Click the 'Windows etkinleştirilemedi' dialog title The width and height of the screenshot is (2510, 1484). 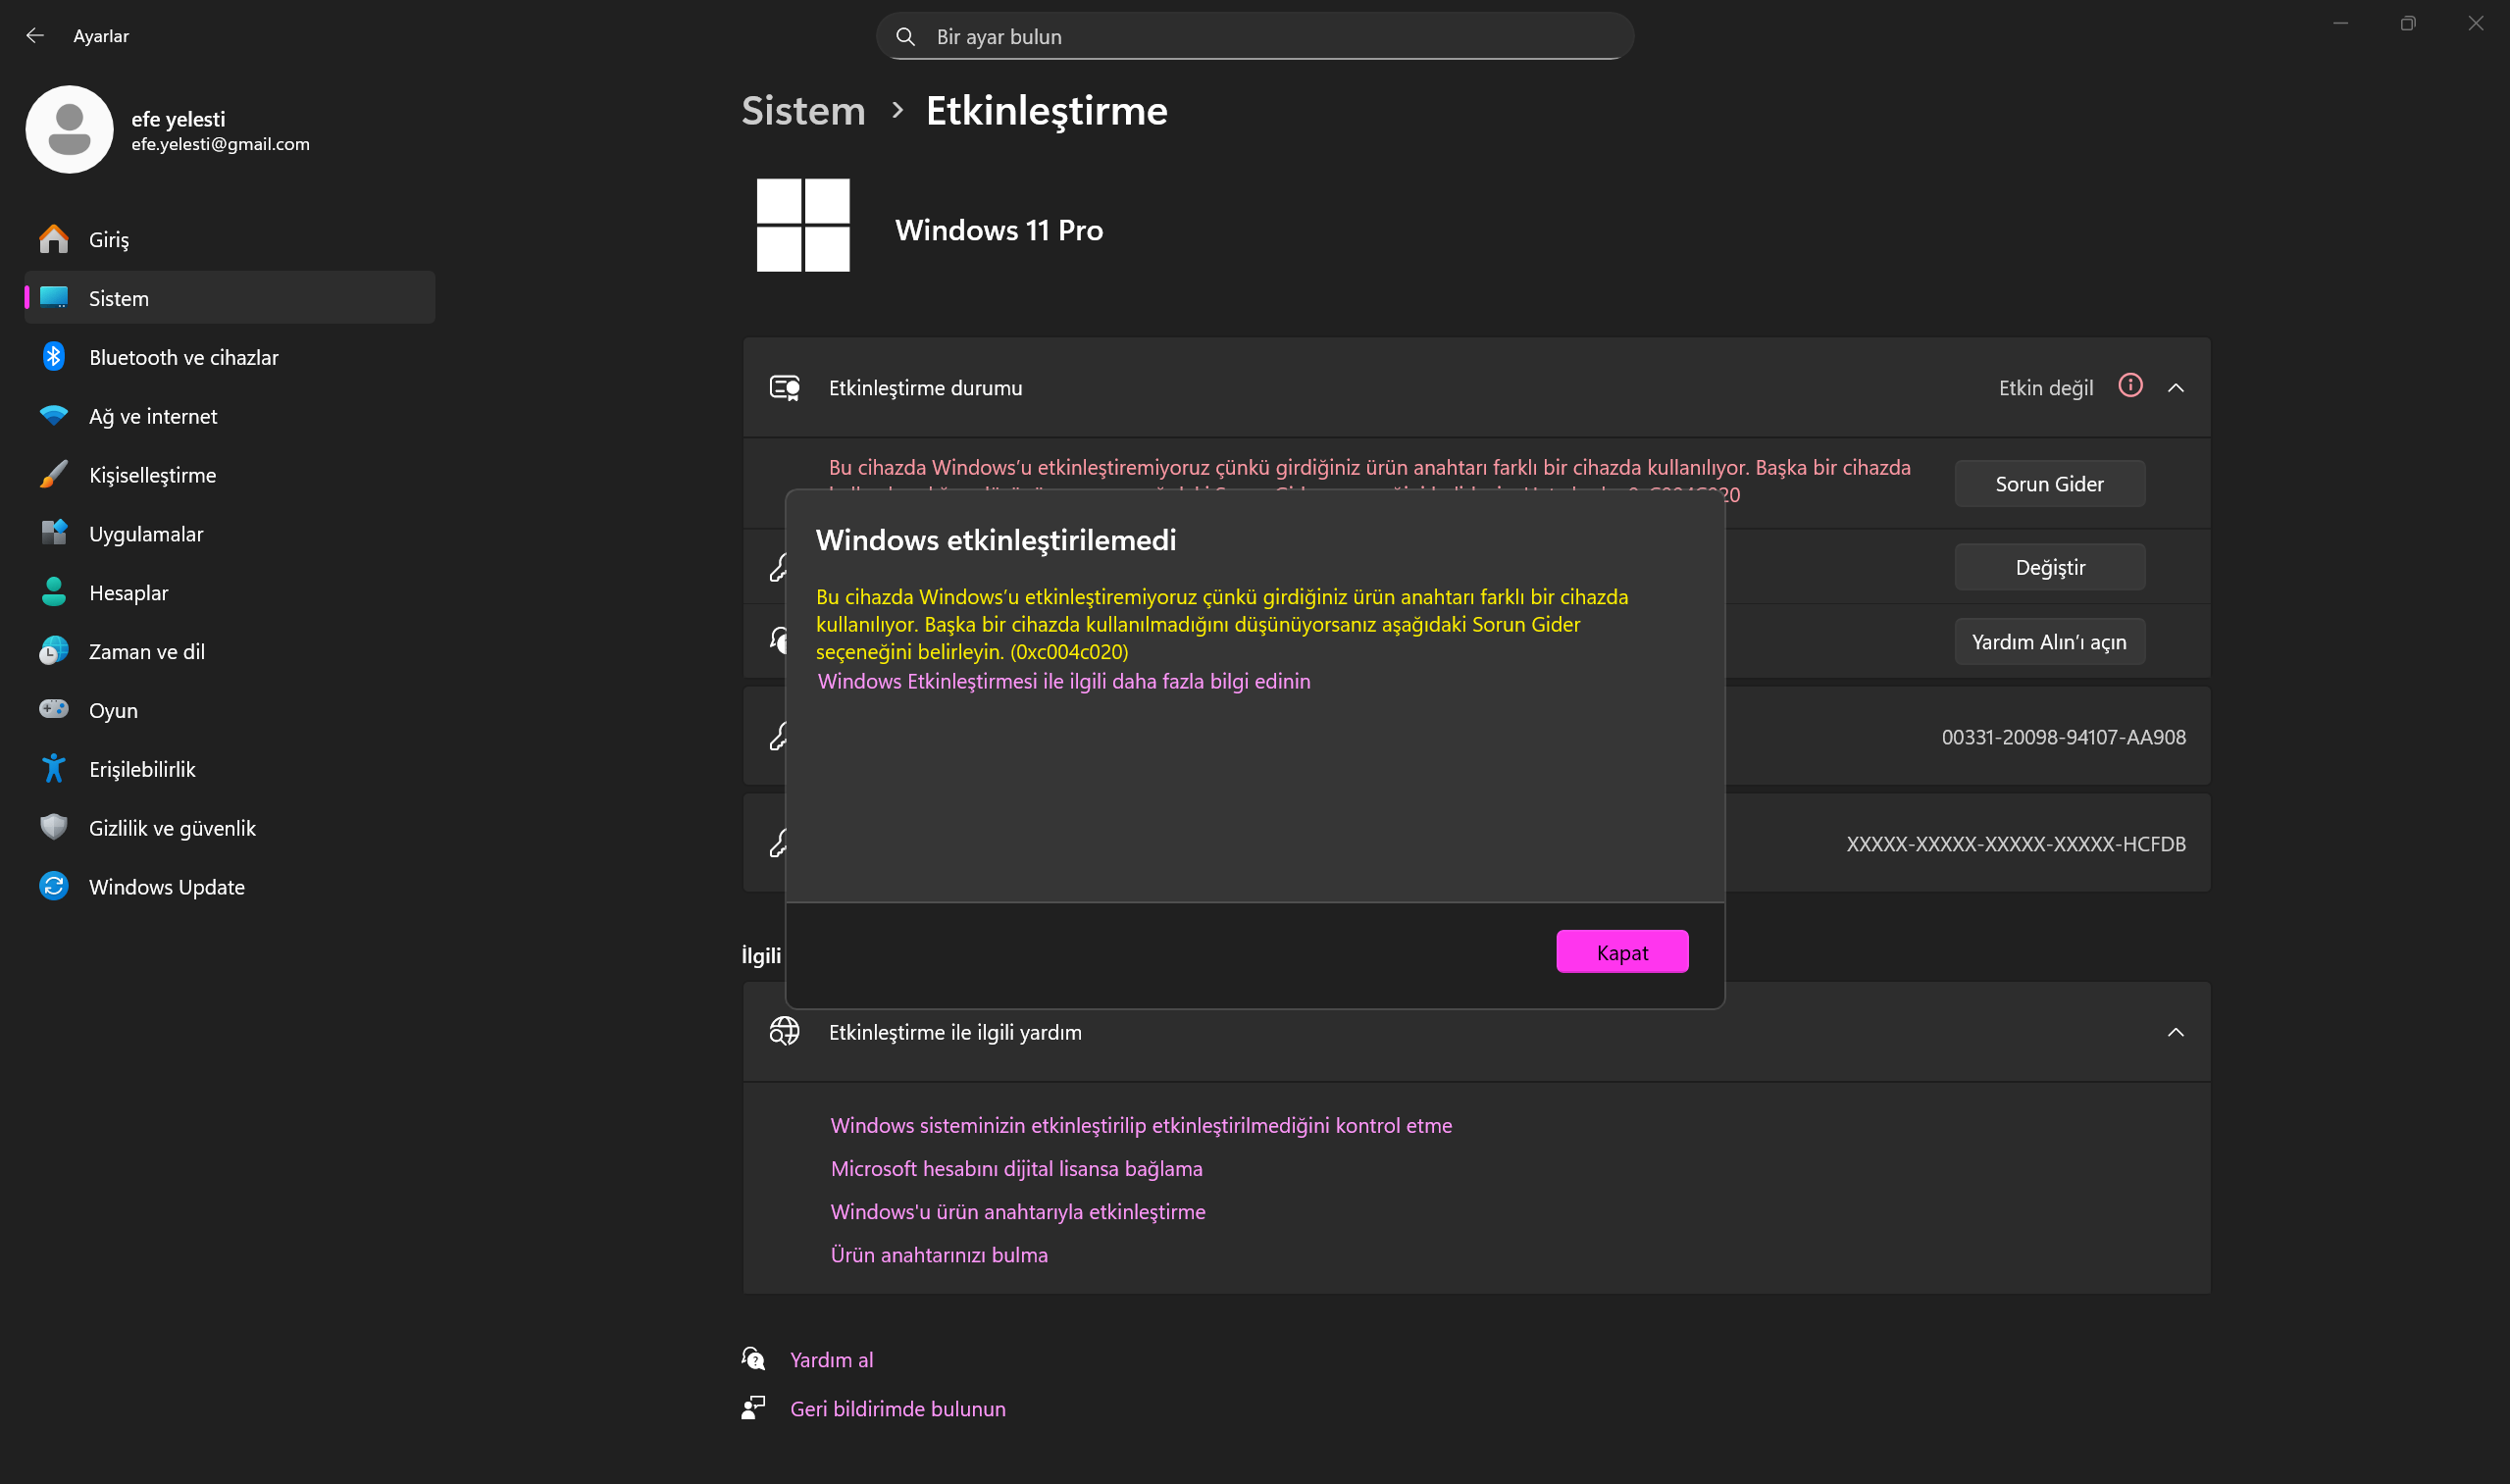point(996,540)
